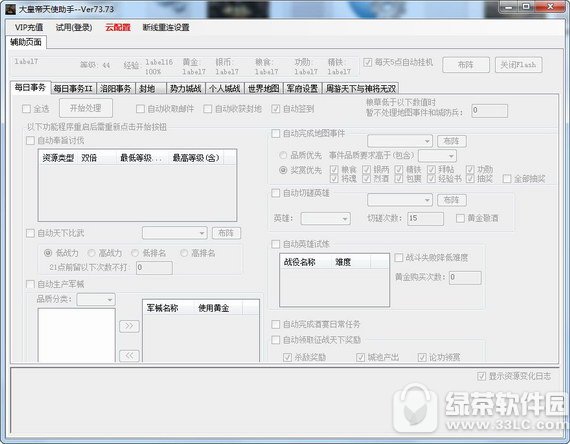This screenshot has width=570, height=444.
Task: Switch to the 周游天下与神将无双 tab
Action: coord(361,88)
